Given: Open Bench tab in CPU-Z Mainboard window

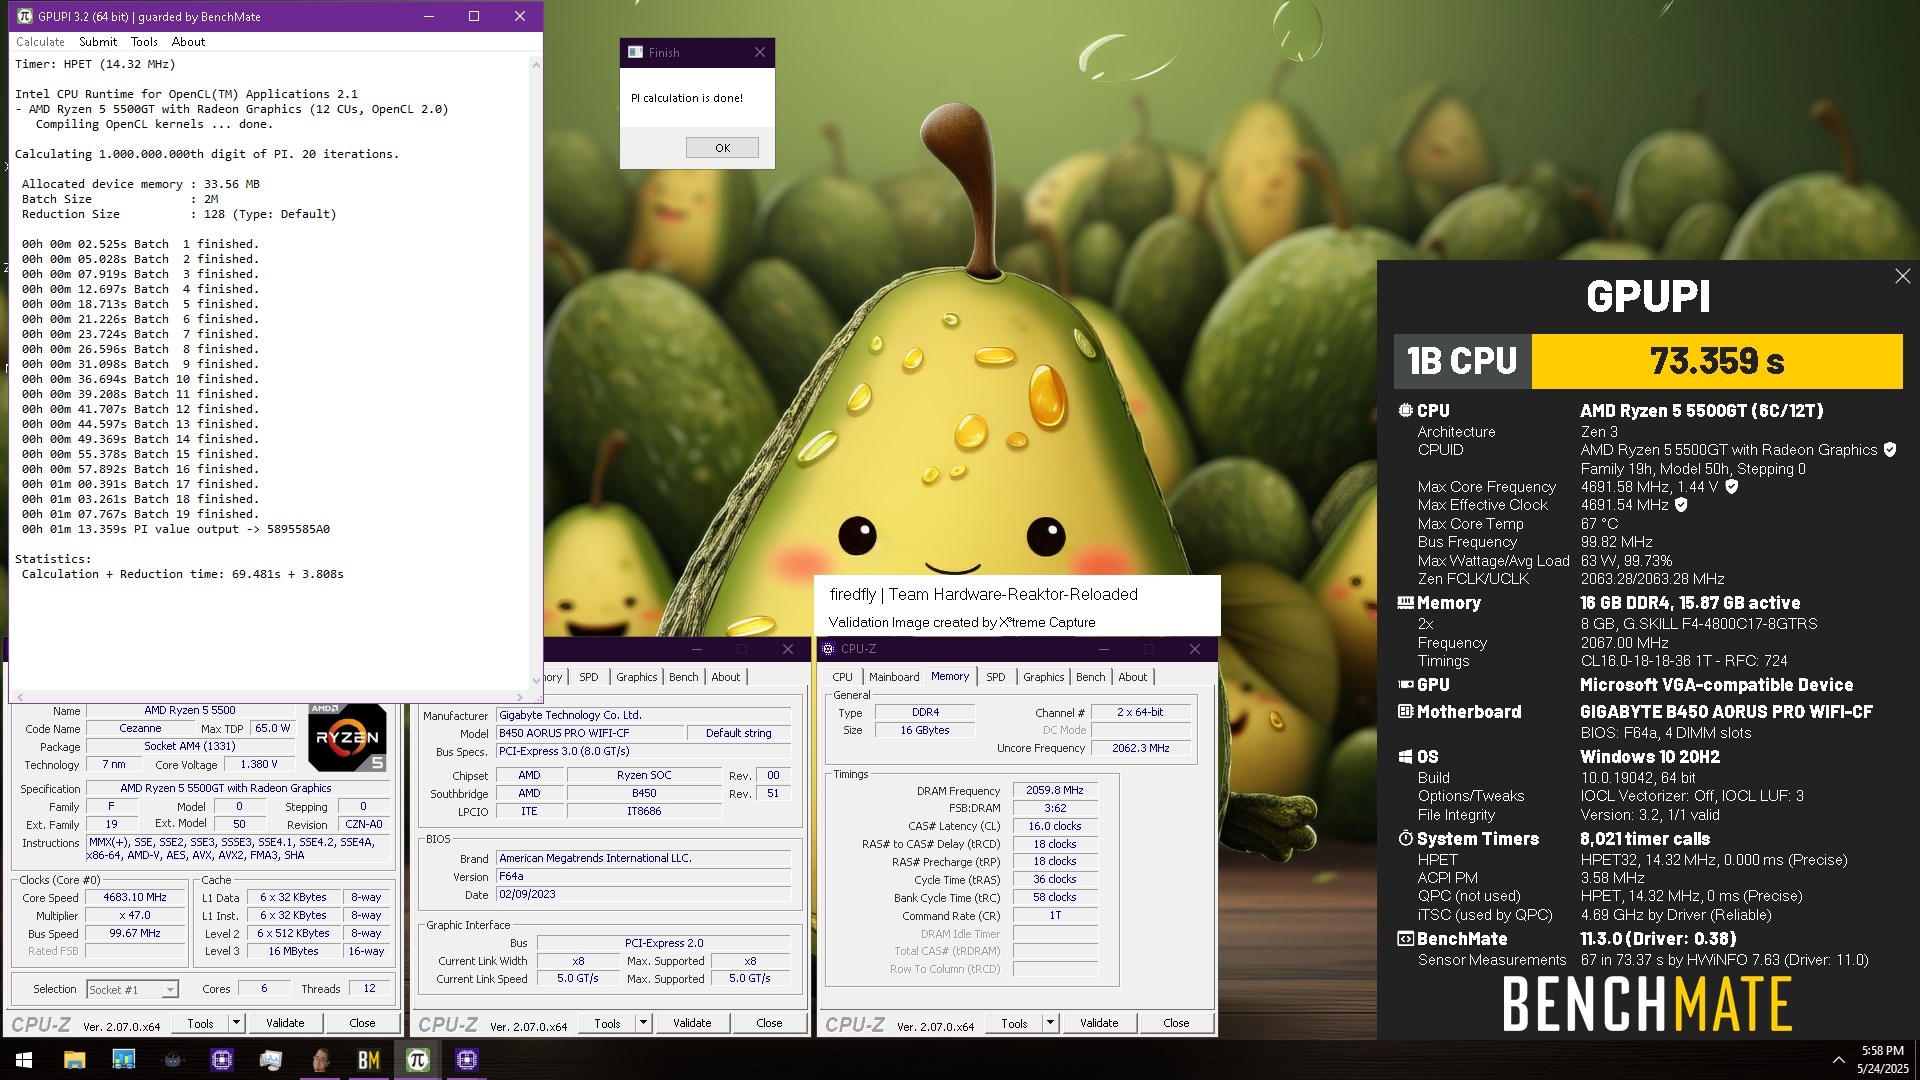Looking at the screenshot, I should [684, 677].
